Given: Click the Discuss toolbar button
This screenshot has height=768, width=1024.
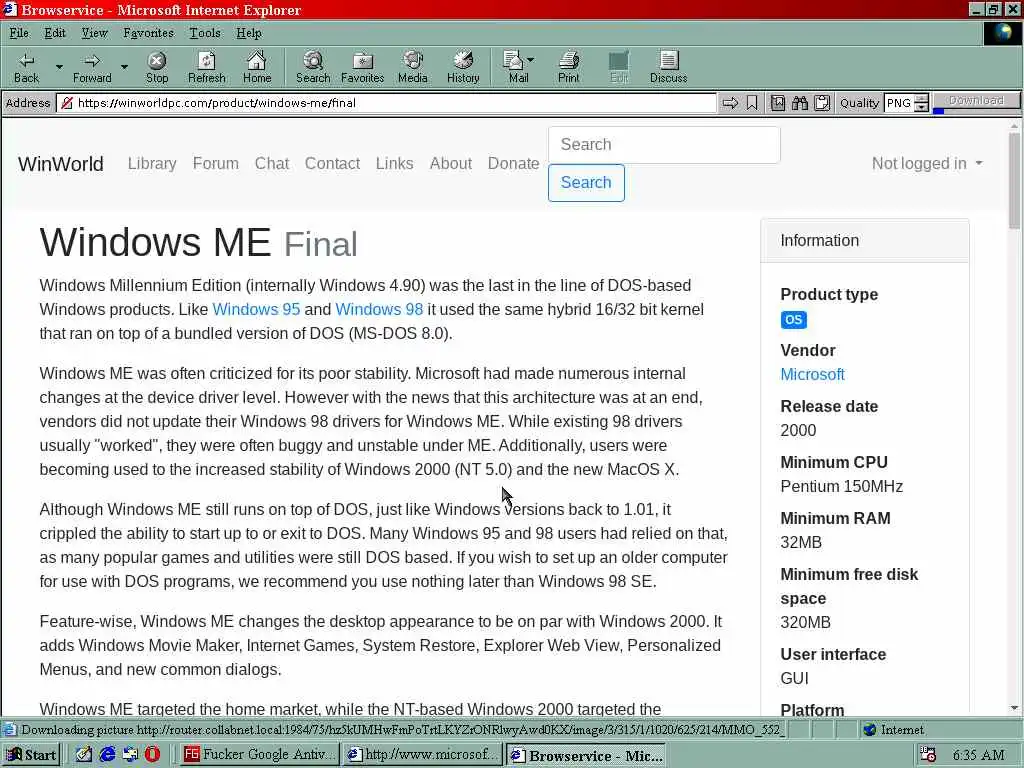Looking at the screenshot, I should point(668,67).
